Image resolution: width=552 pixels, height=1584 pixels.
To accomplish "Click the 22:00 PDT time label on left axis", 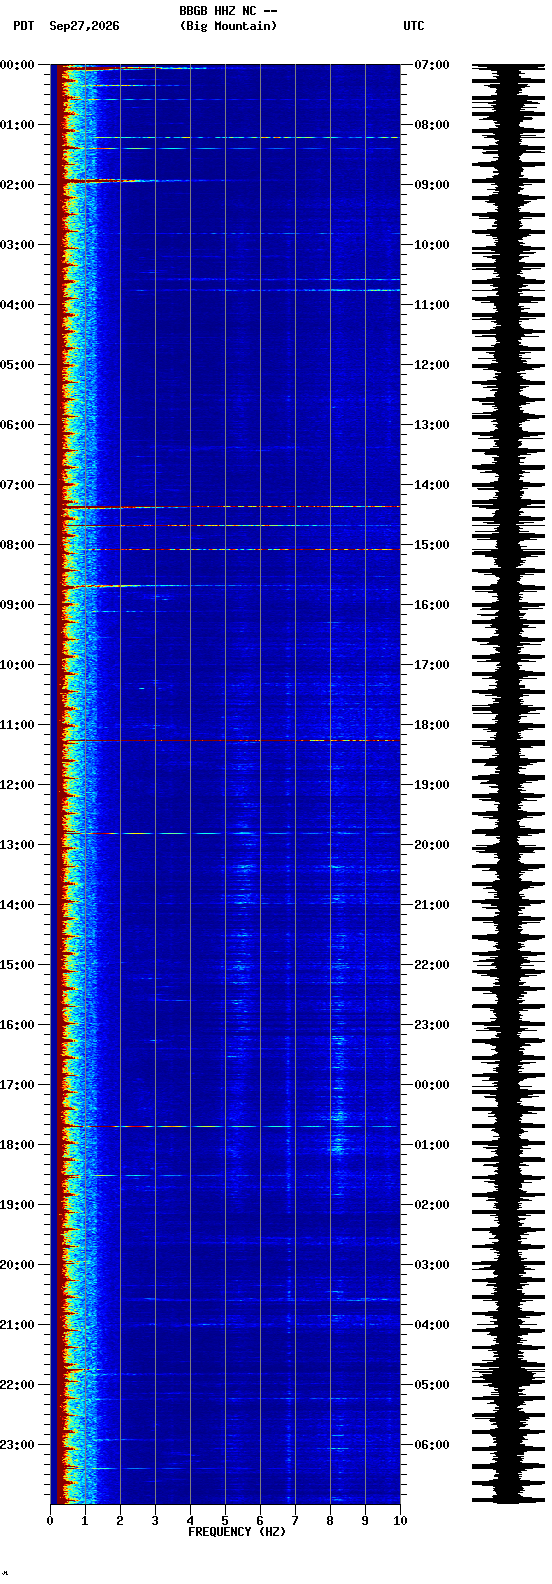I will [x=18, y=1385].
